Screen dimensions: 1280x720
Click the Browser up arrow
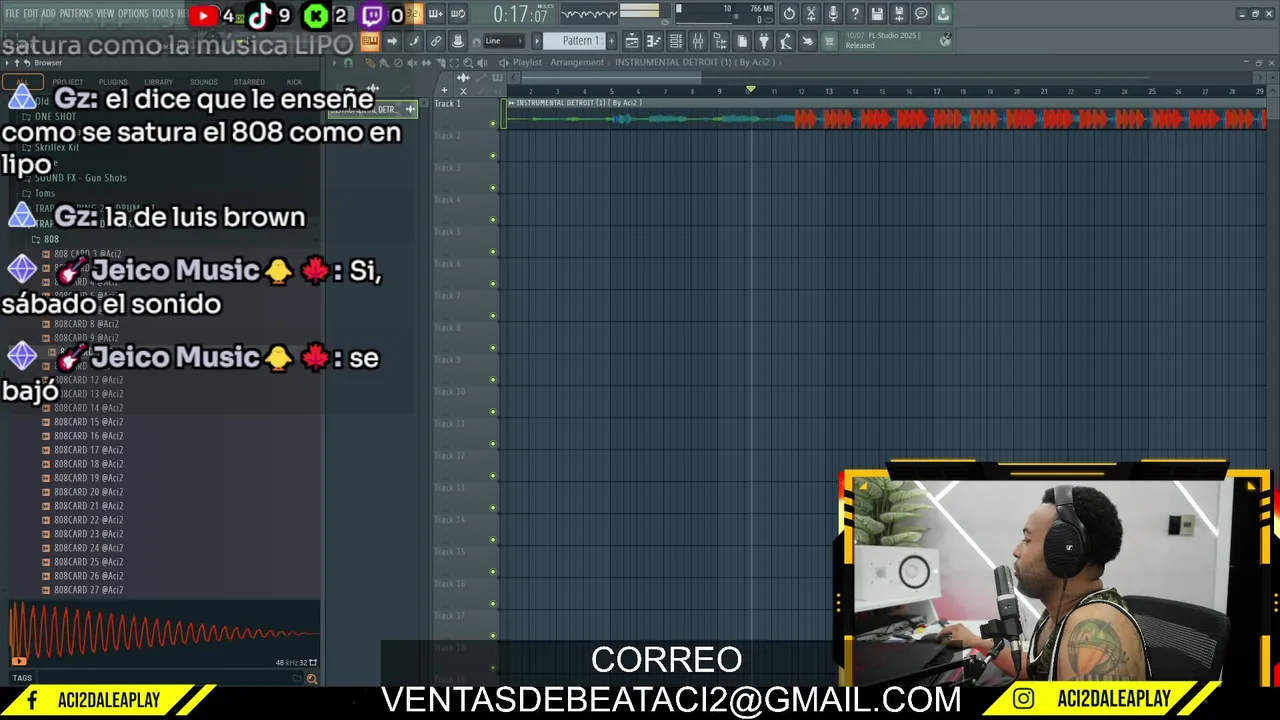coord(17,62)
